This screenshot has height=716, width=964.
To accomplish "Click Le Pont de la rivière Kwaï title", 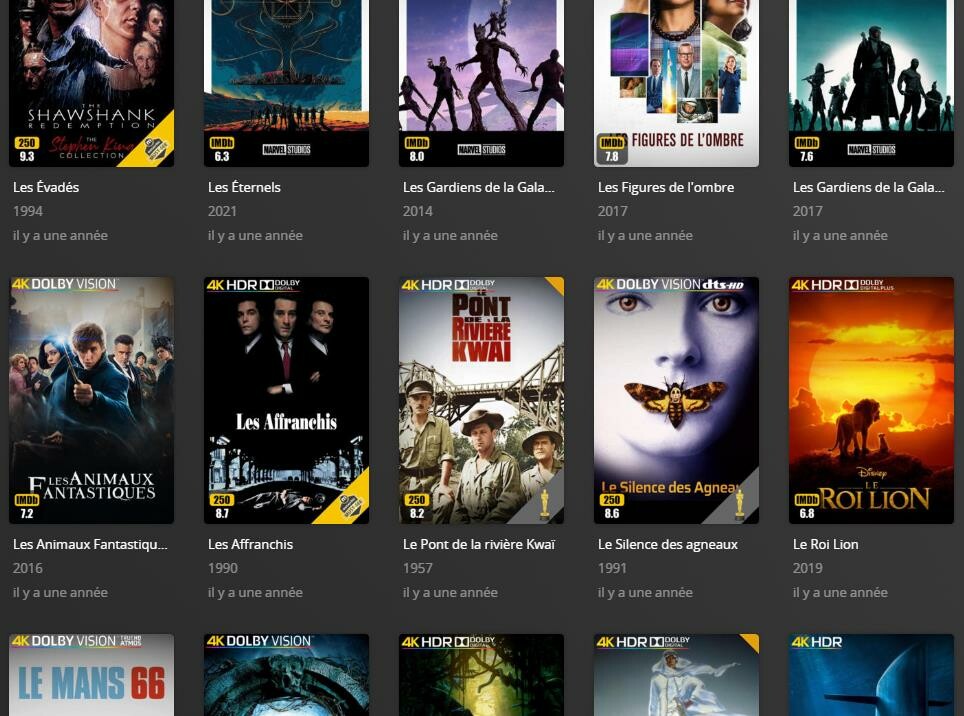I will click(x=479, y=544).
